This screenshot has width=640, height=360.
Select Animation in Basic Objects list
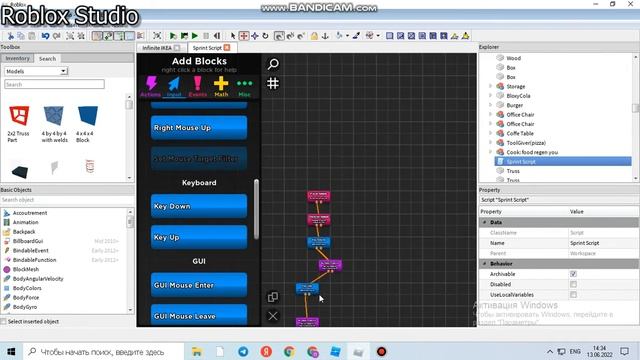click(25, 222)
